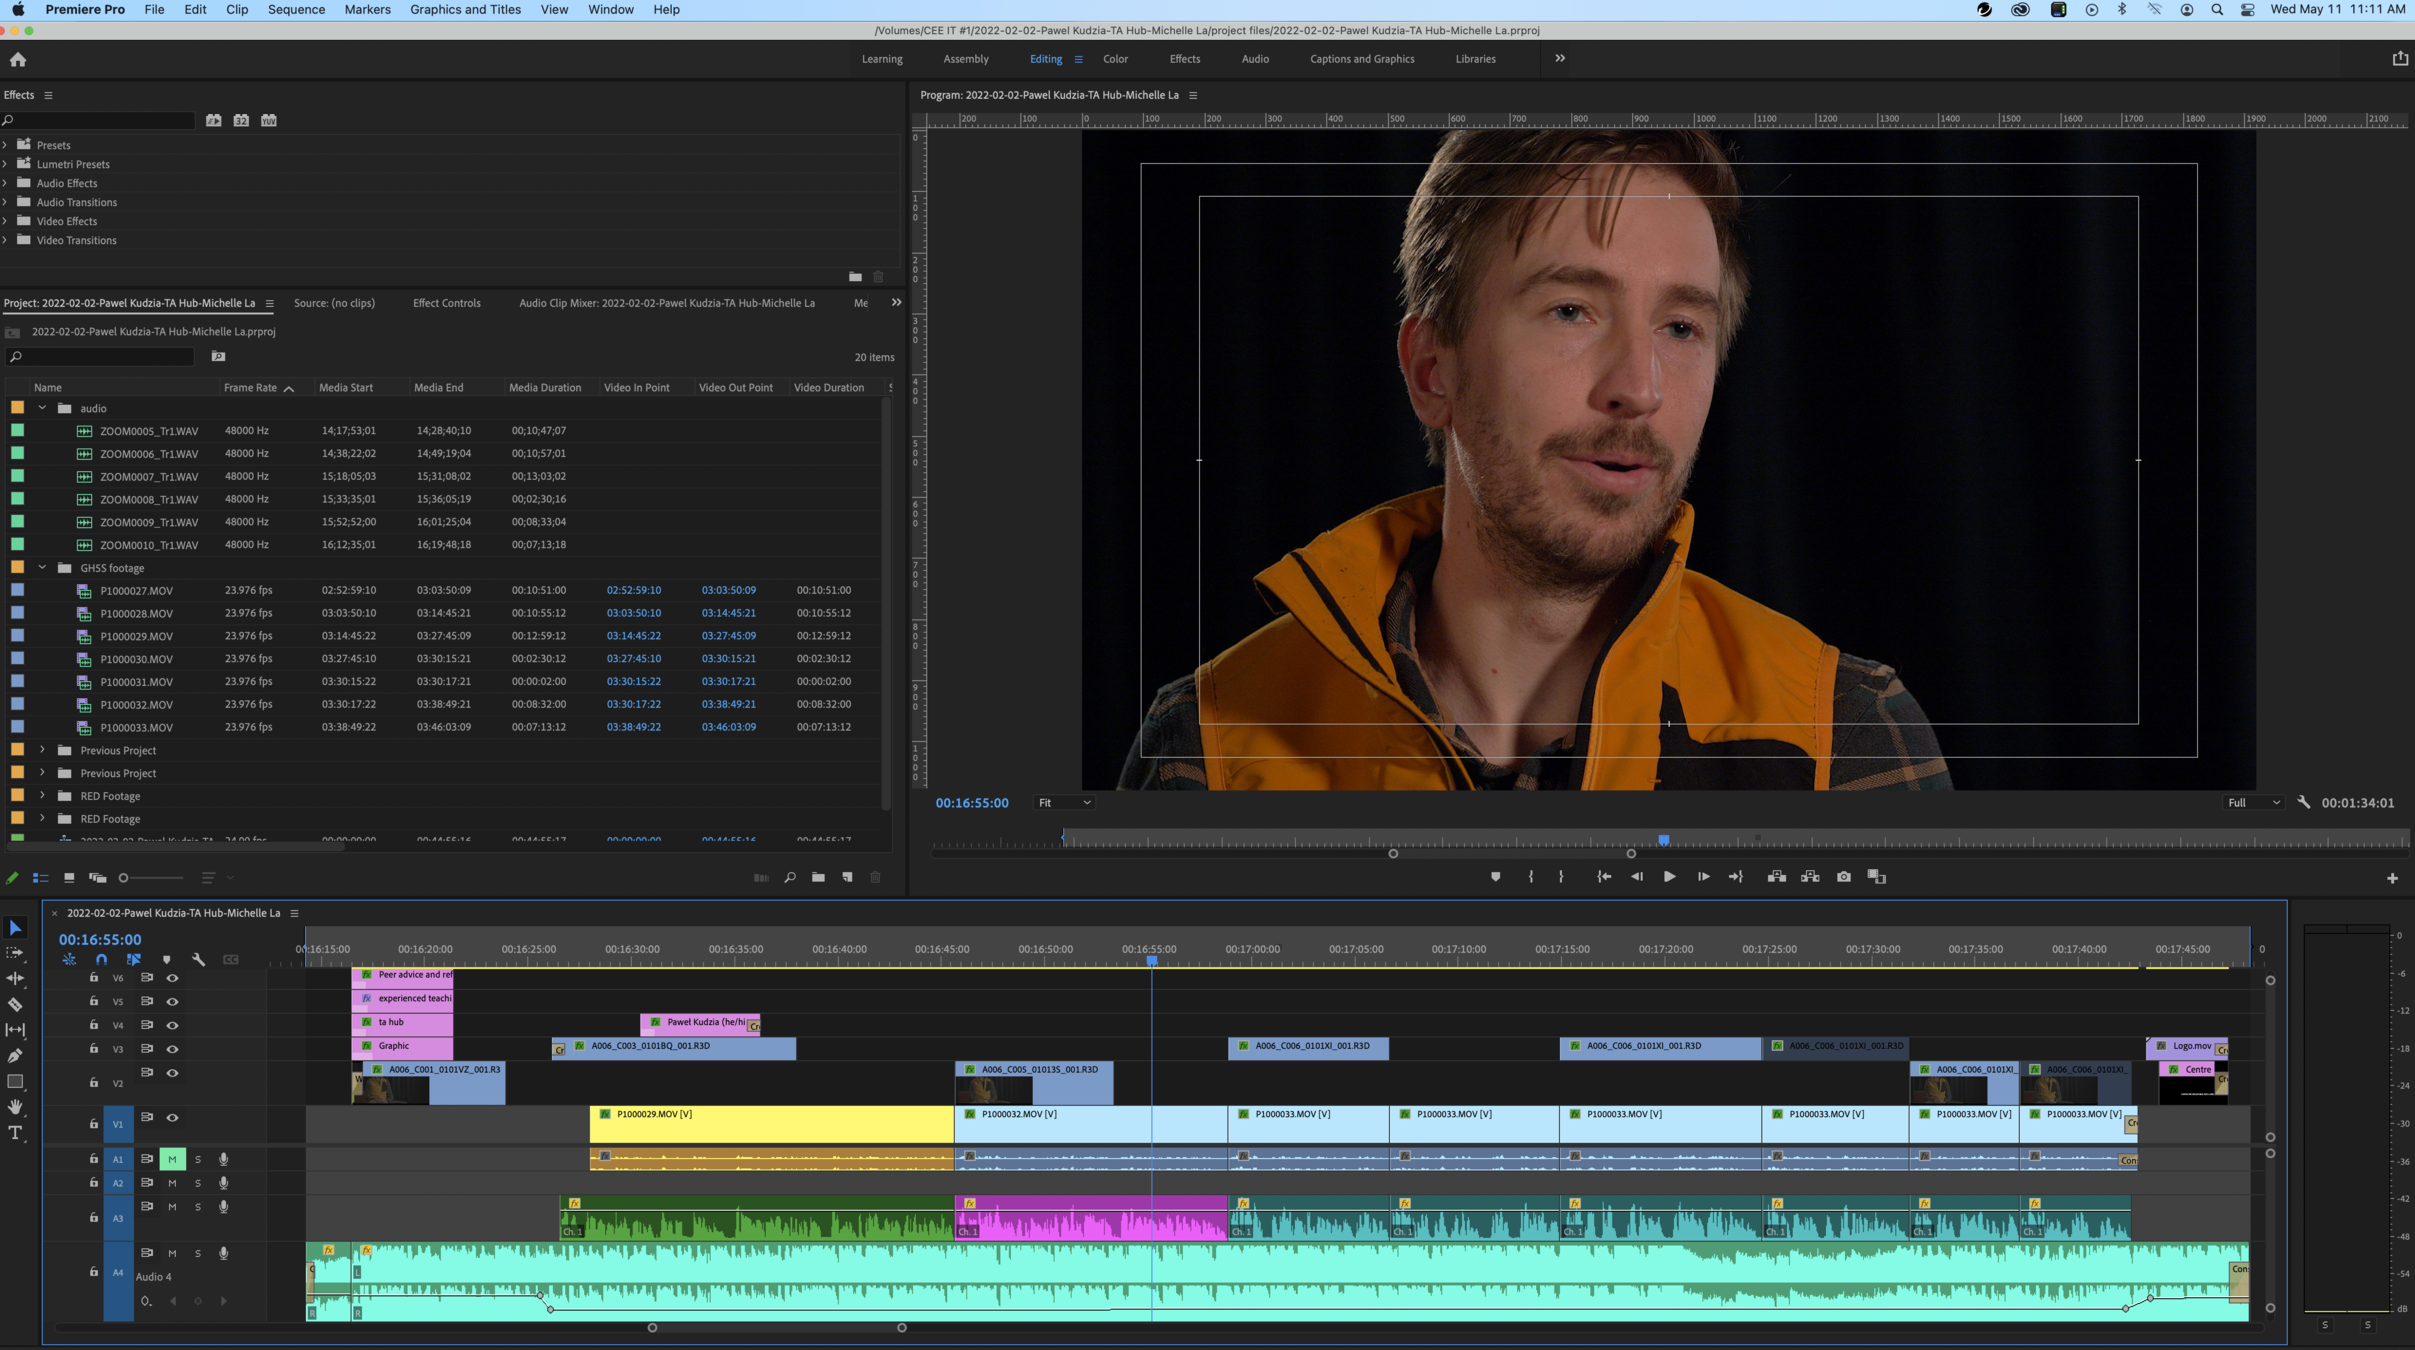Open the Effect Controls panel tab
The width and height of the screenshot is (2415, 1350).
point(446,303)
